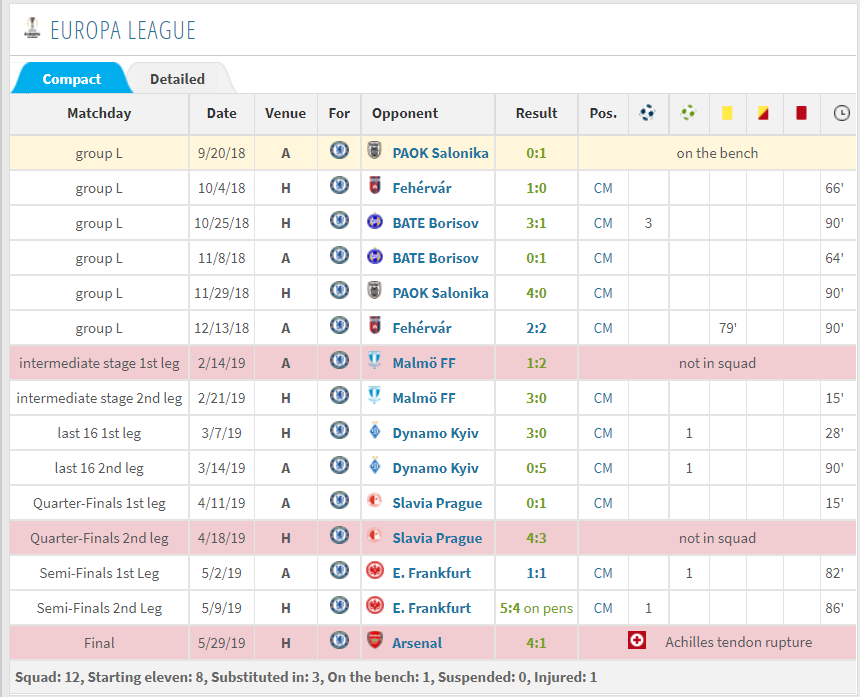Click Dynamo Kyiv crest in 3/14/19 row

coord(375,466)
